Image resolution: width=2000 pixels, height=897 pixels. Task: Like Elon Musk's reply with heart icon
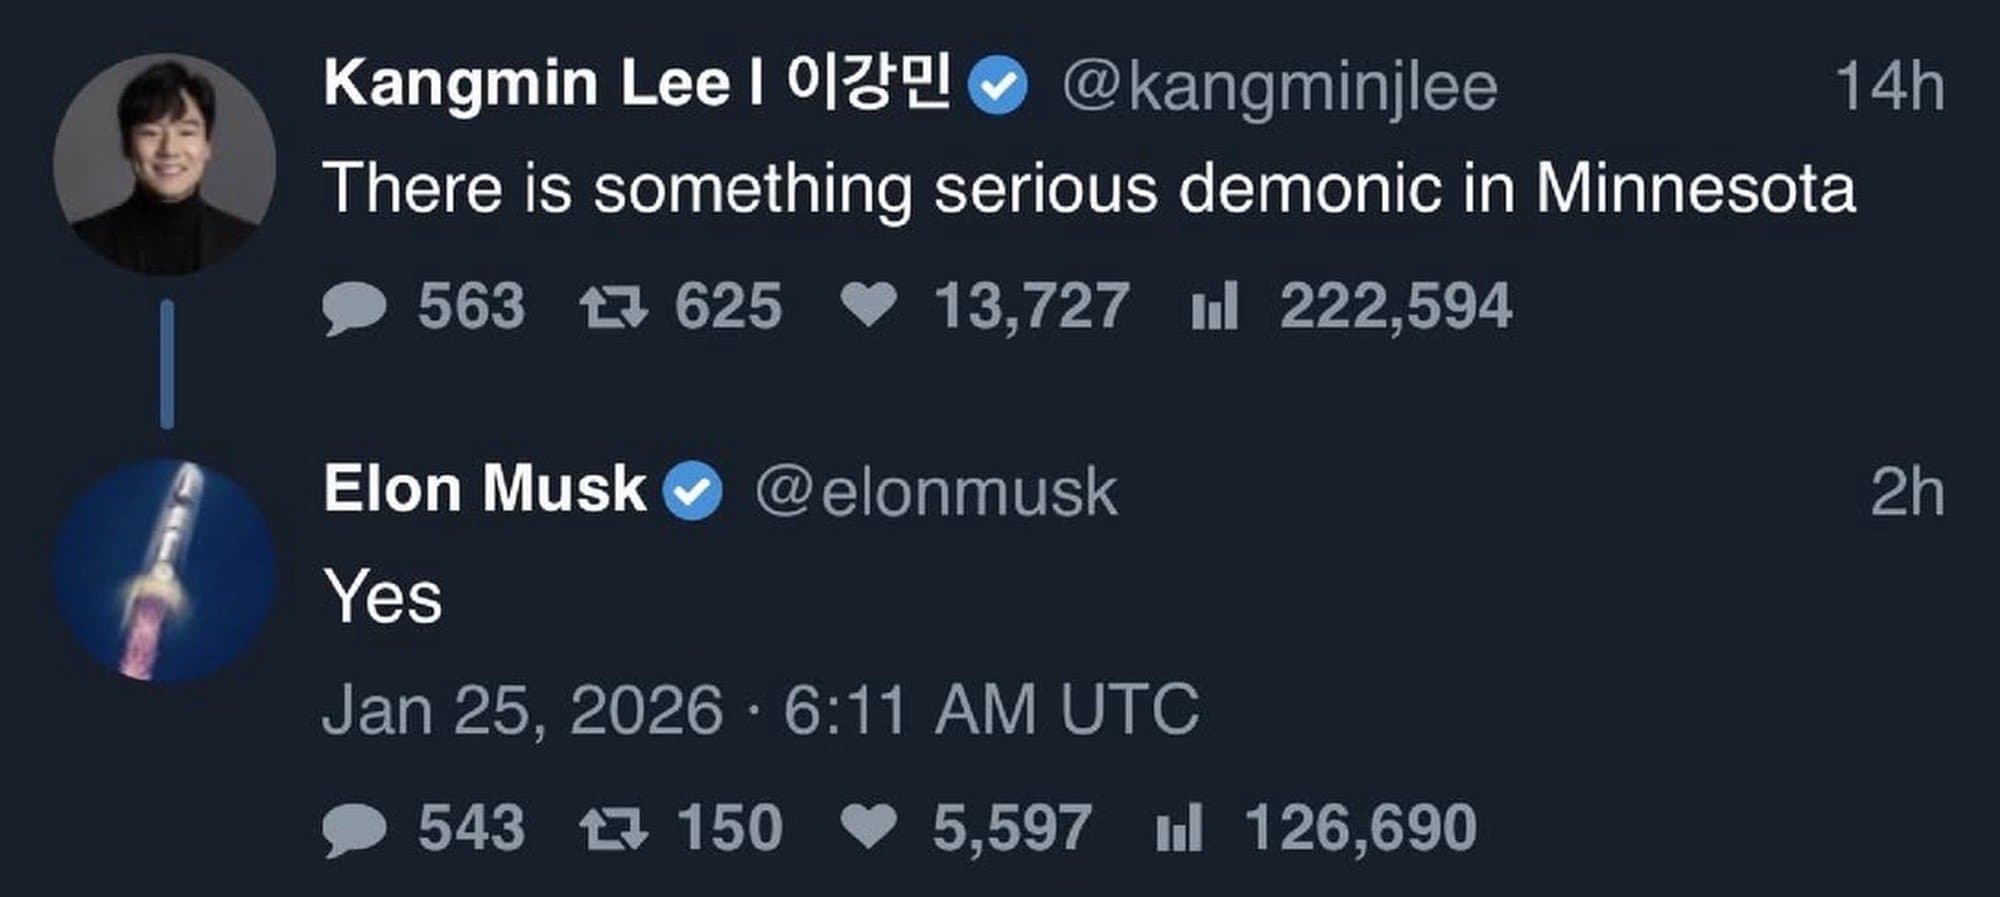868,826
